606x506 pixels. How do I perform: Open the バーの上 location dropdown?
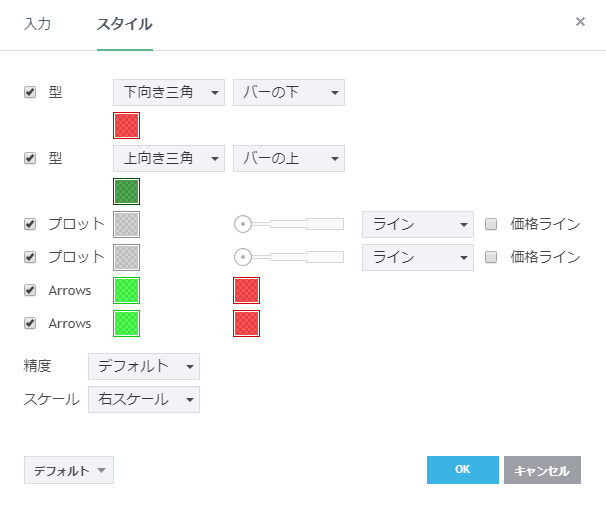click(288, 159)
